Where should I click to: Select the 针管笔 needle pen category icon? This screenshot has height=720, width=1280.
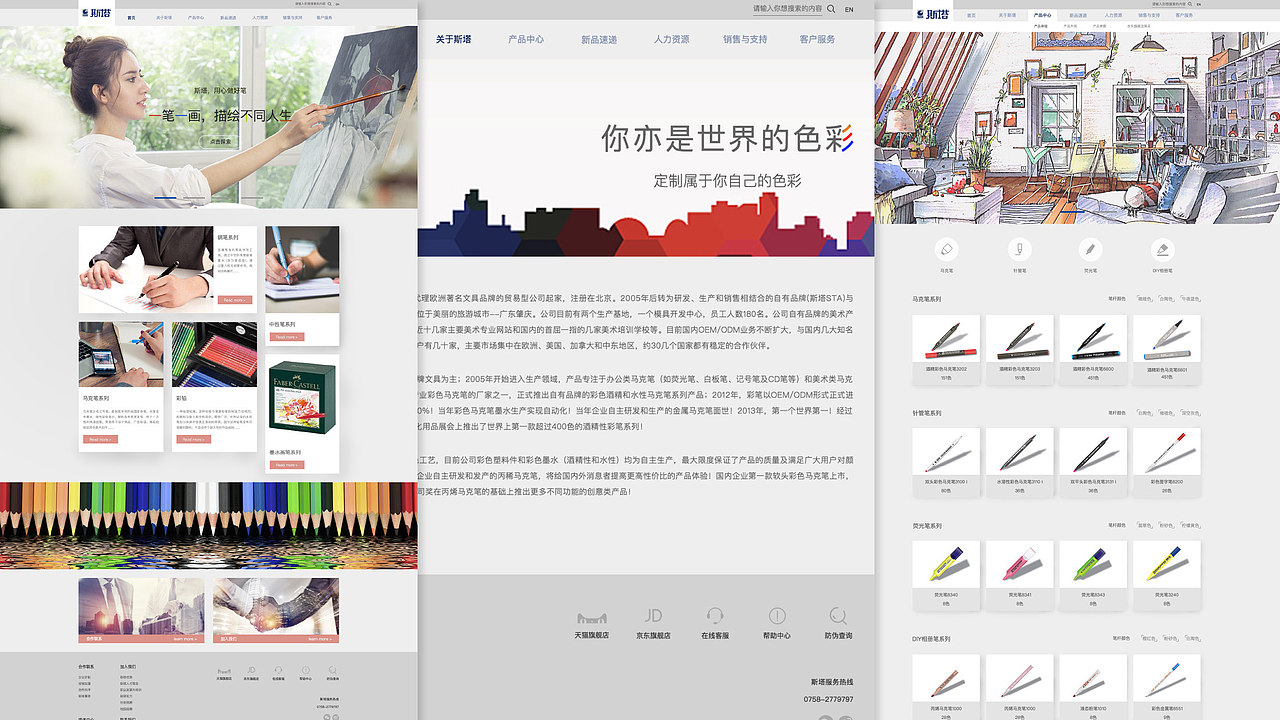click(1020, 248)
